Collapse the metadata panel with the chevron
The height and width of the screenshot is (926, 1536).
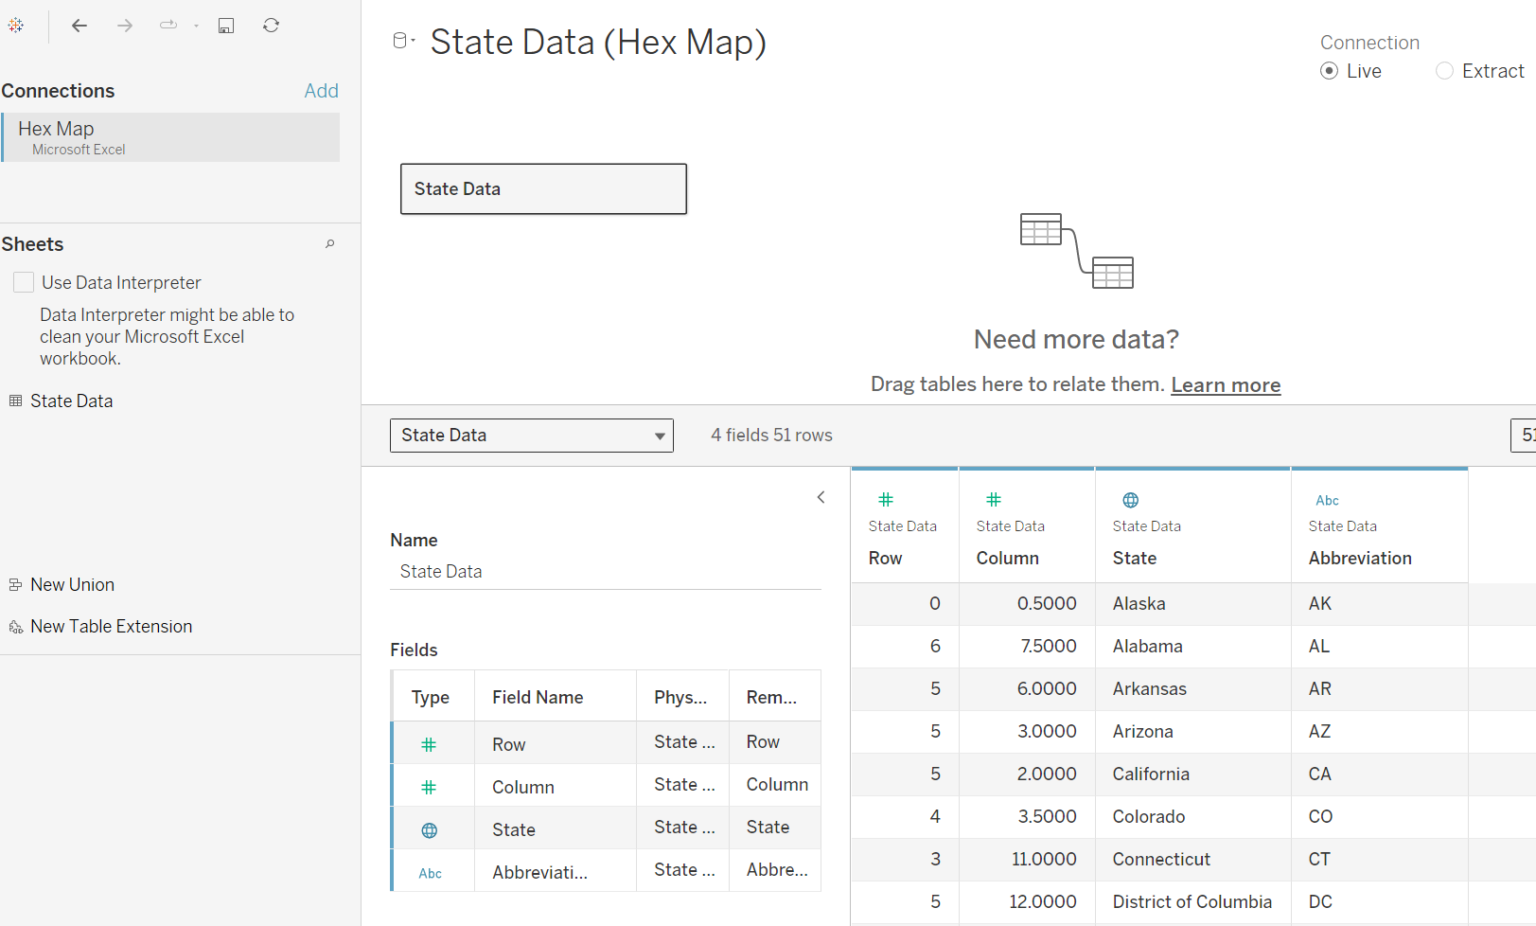820,497
